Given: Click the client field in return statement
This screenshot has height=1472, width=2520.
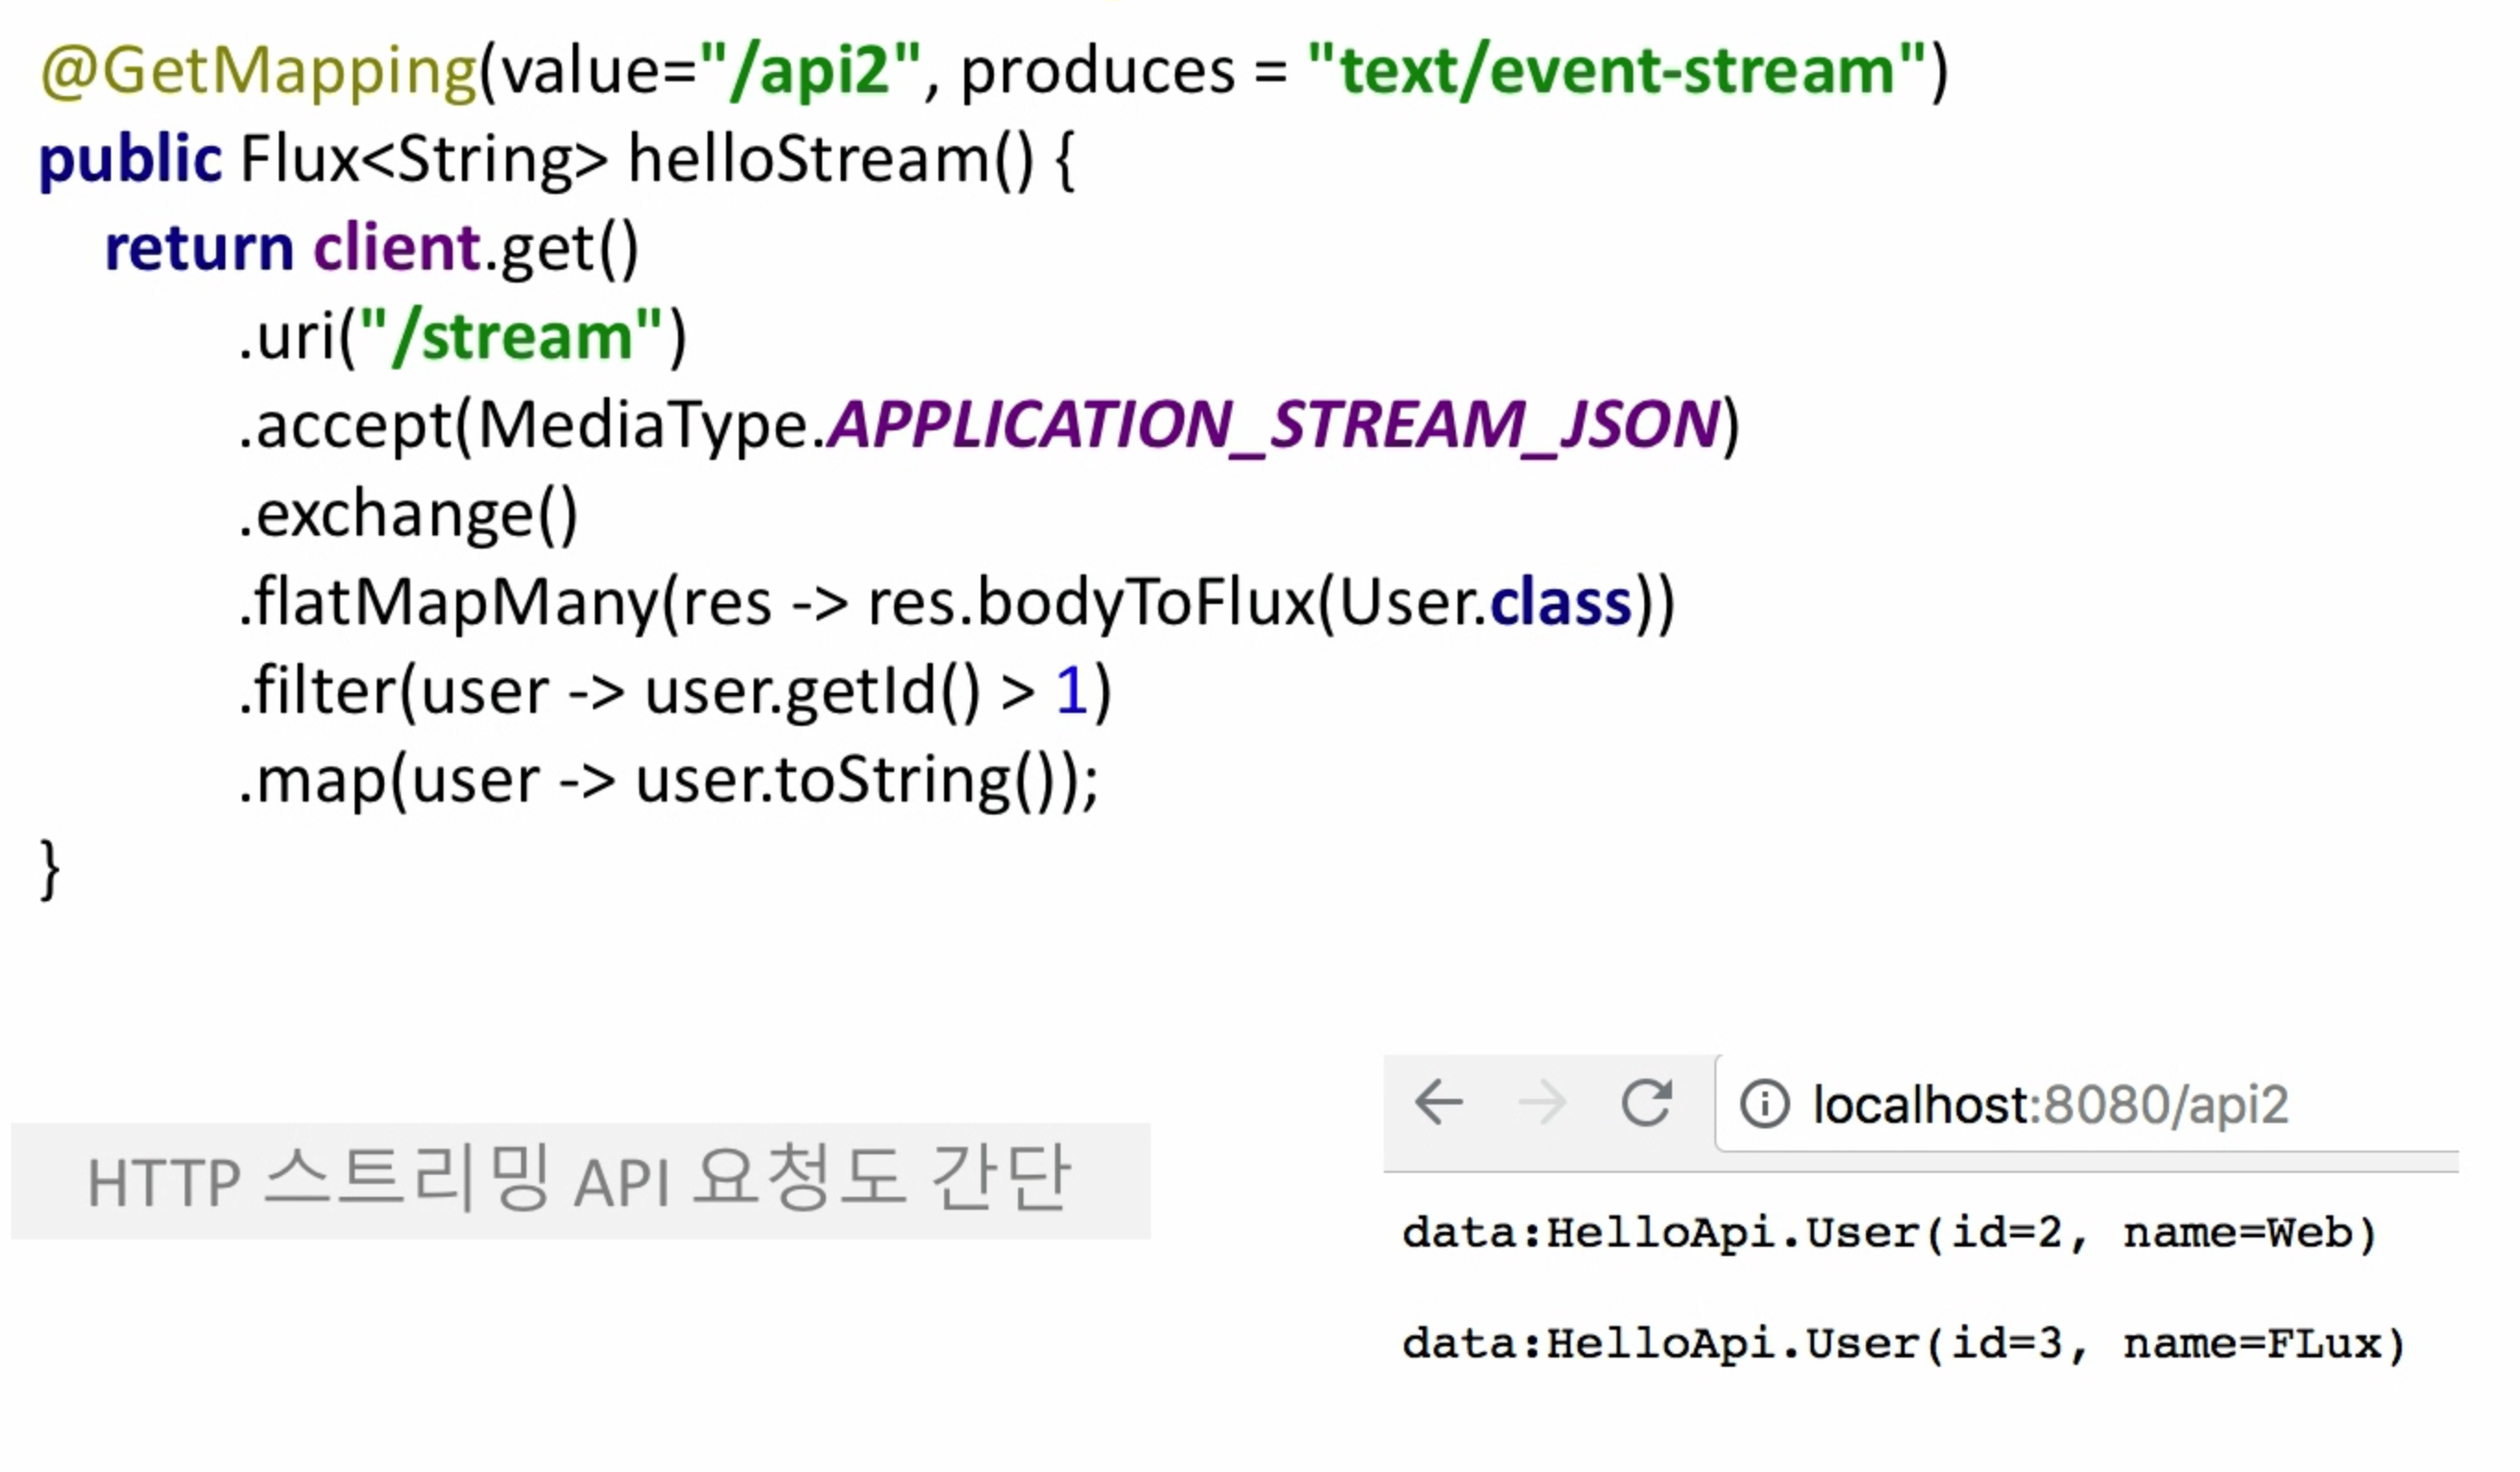Looking at the screenshot, I should pyautogui.click(x=397, y=248).
